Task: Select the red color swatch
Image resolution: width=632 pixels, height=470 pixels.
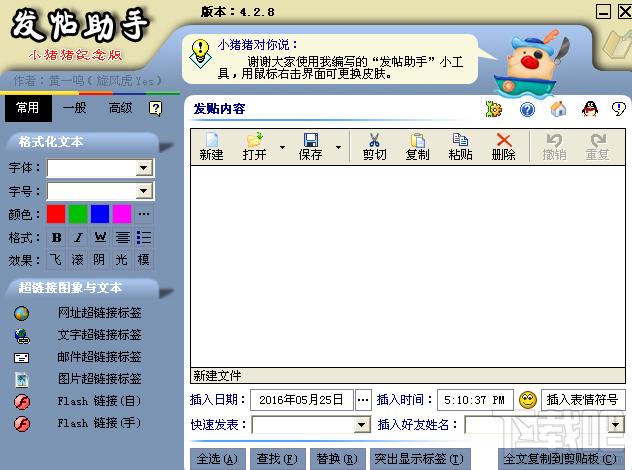Action: click(x=56, y=214)
